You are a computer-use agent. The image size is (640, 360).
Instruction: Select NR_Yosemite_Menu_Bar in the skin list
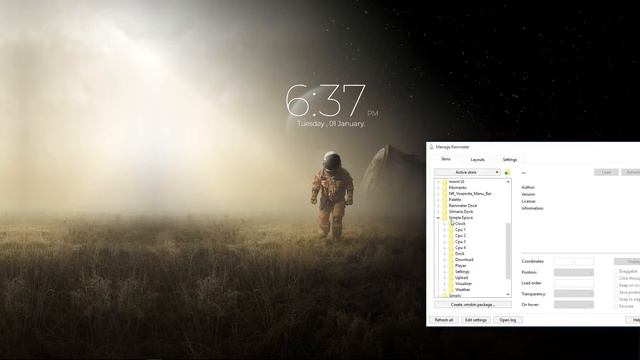coord(470,194)
